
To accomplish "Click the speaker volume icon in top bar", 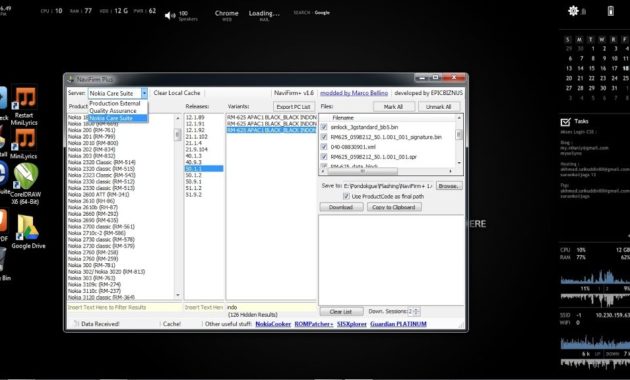I will 170,15.
